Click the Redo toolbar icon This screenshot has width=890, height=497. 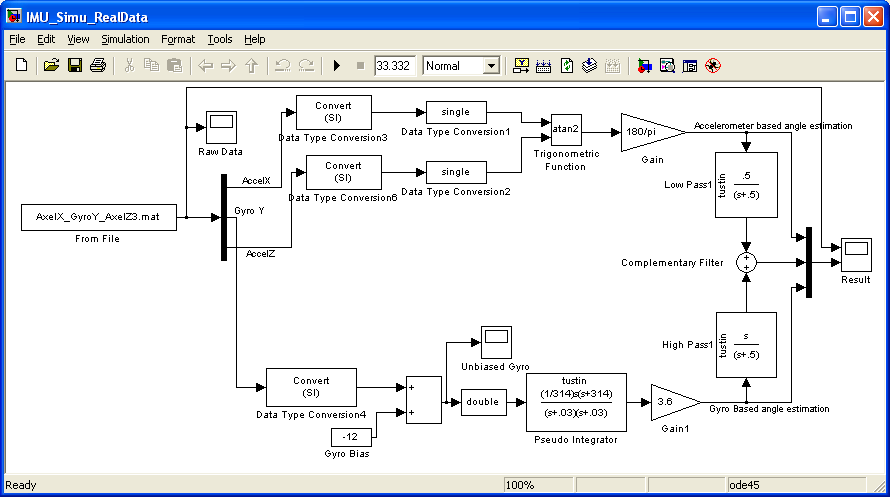[x=306, y=65]
